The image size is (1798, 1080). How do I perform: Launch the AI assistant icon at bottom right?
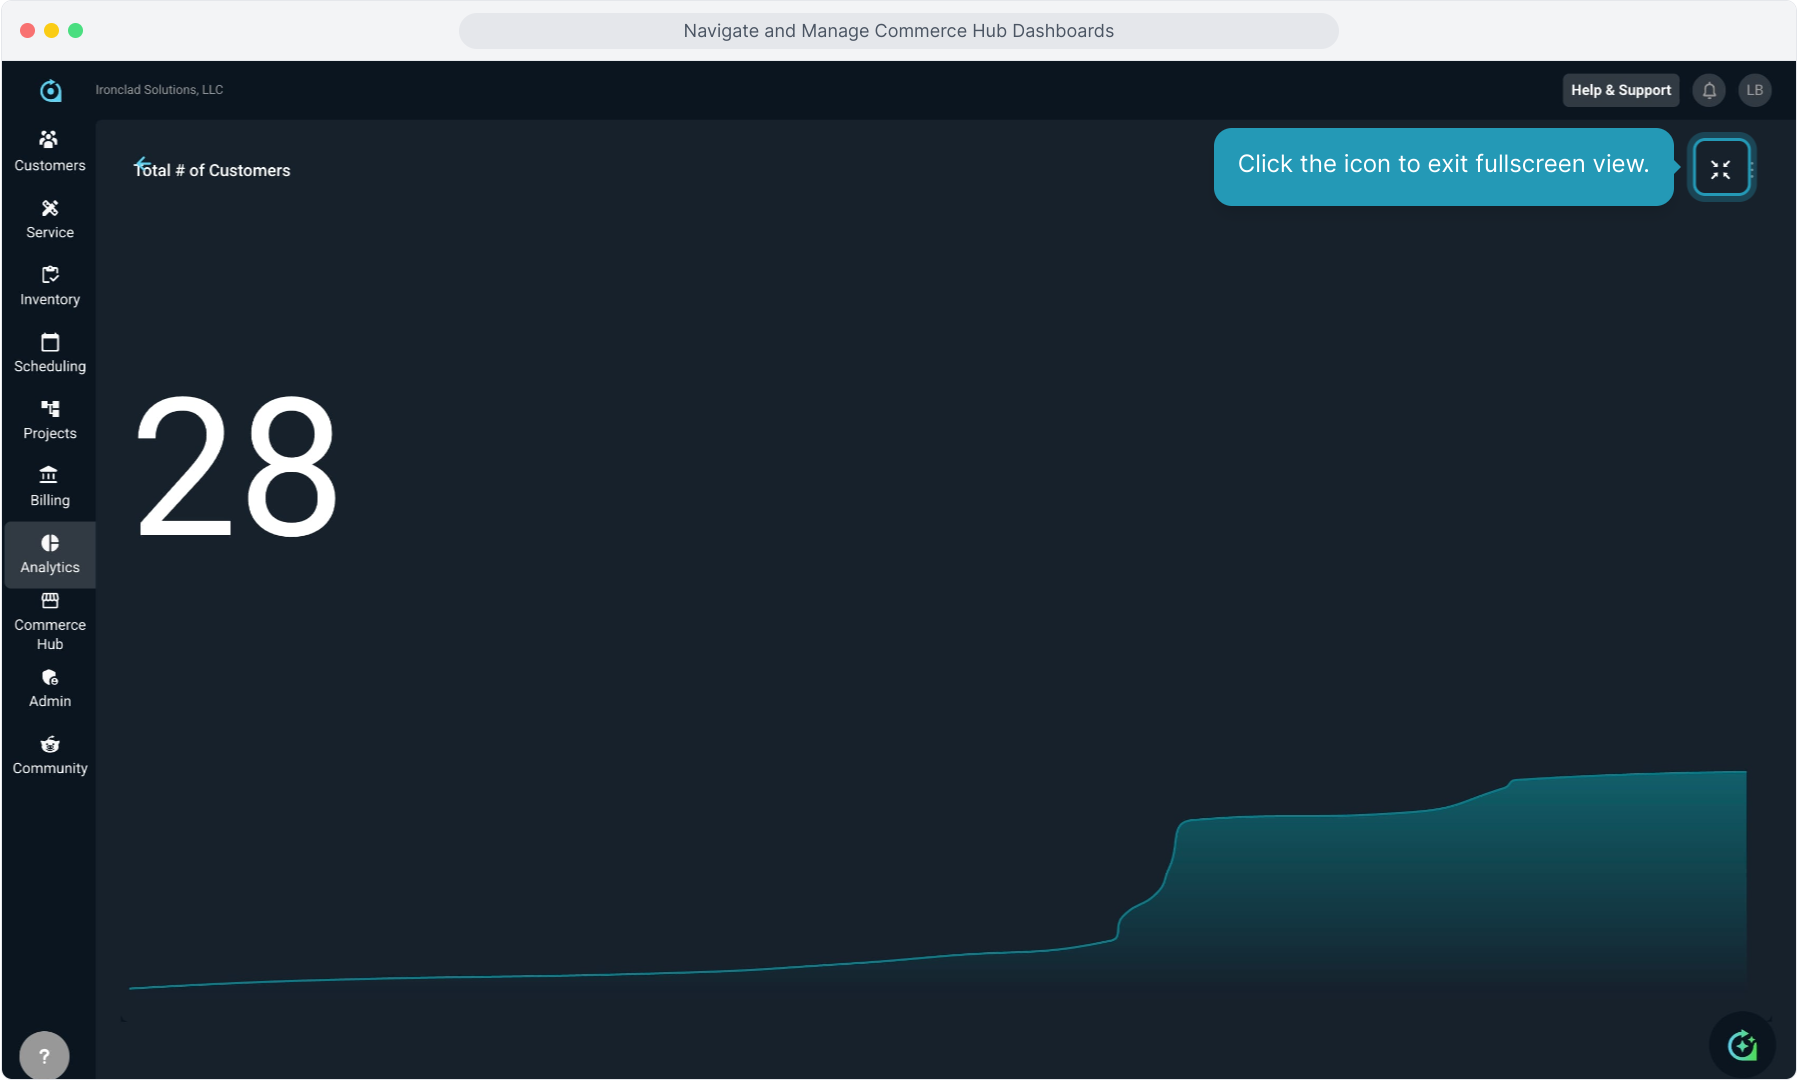click(1742, 1045)
